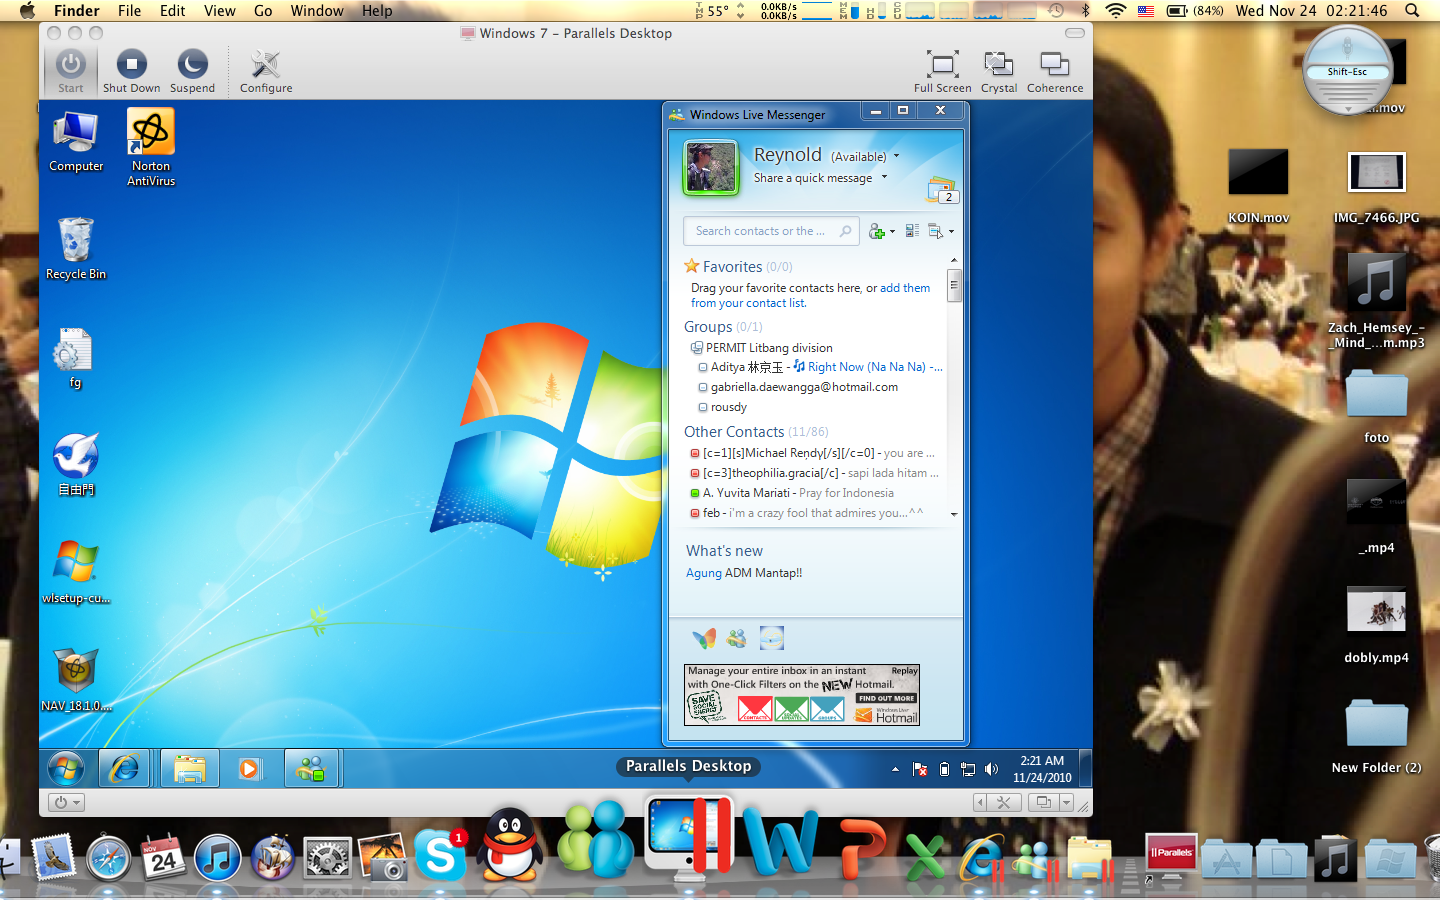Open the dropdown beside the add contact icon

pyautogui.click(x=894, y=232)
